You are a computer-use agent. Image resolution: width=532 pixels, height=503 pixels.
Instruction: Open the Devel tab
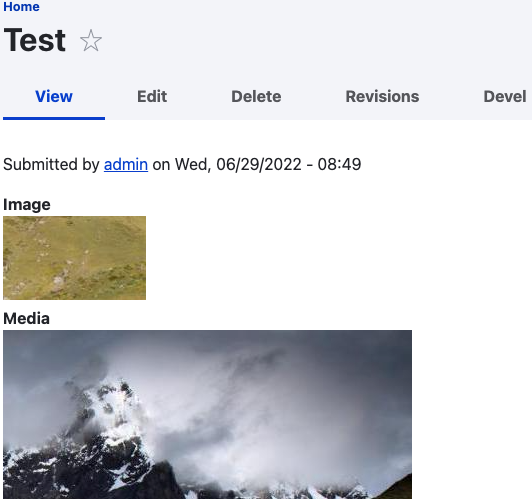coord(505,96)
